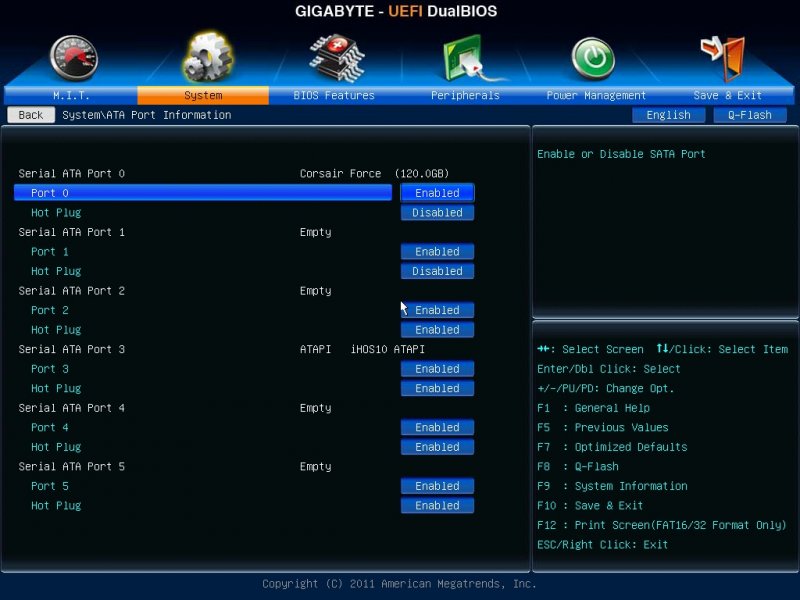Toggle Port 0 from Enabled to Disabled
Viewport: 800px width, 600px height.
[437, 192]
